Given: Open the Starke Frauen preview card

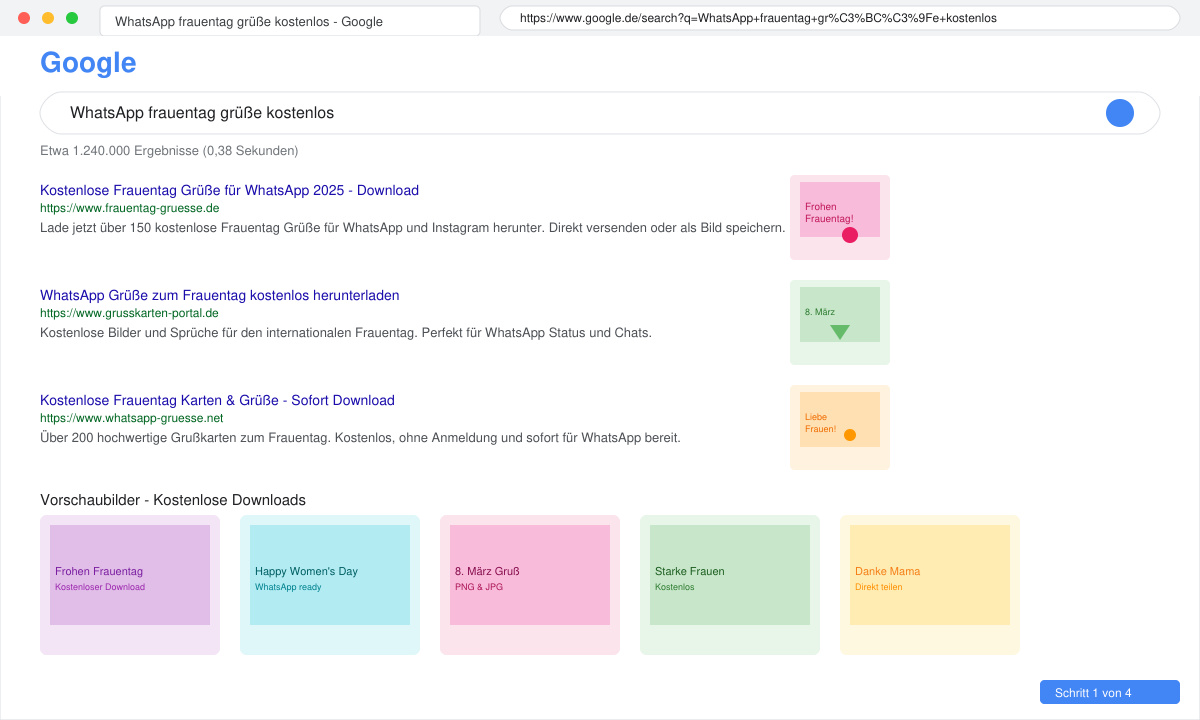Looking at the screenshot, I should (730, 585).
